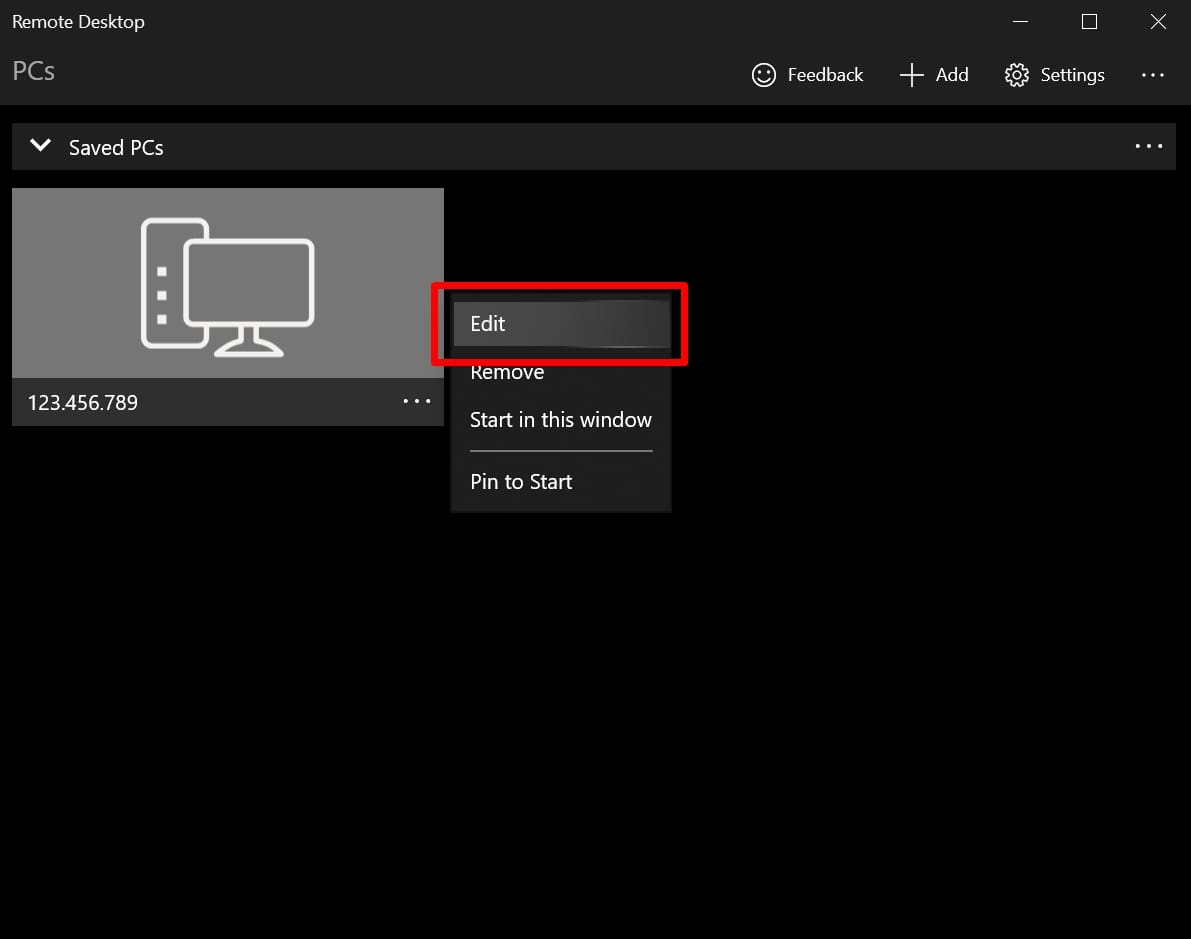The image size is (1191, 939).
Task: Open the 123.456.789 tile ellipsis menu
Action: [x=417, y=400]
